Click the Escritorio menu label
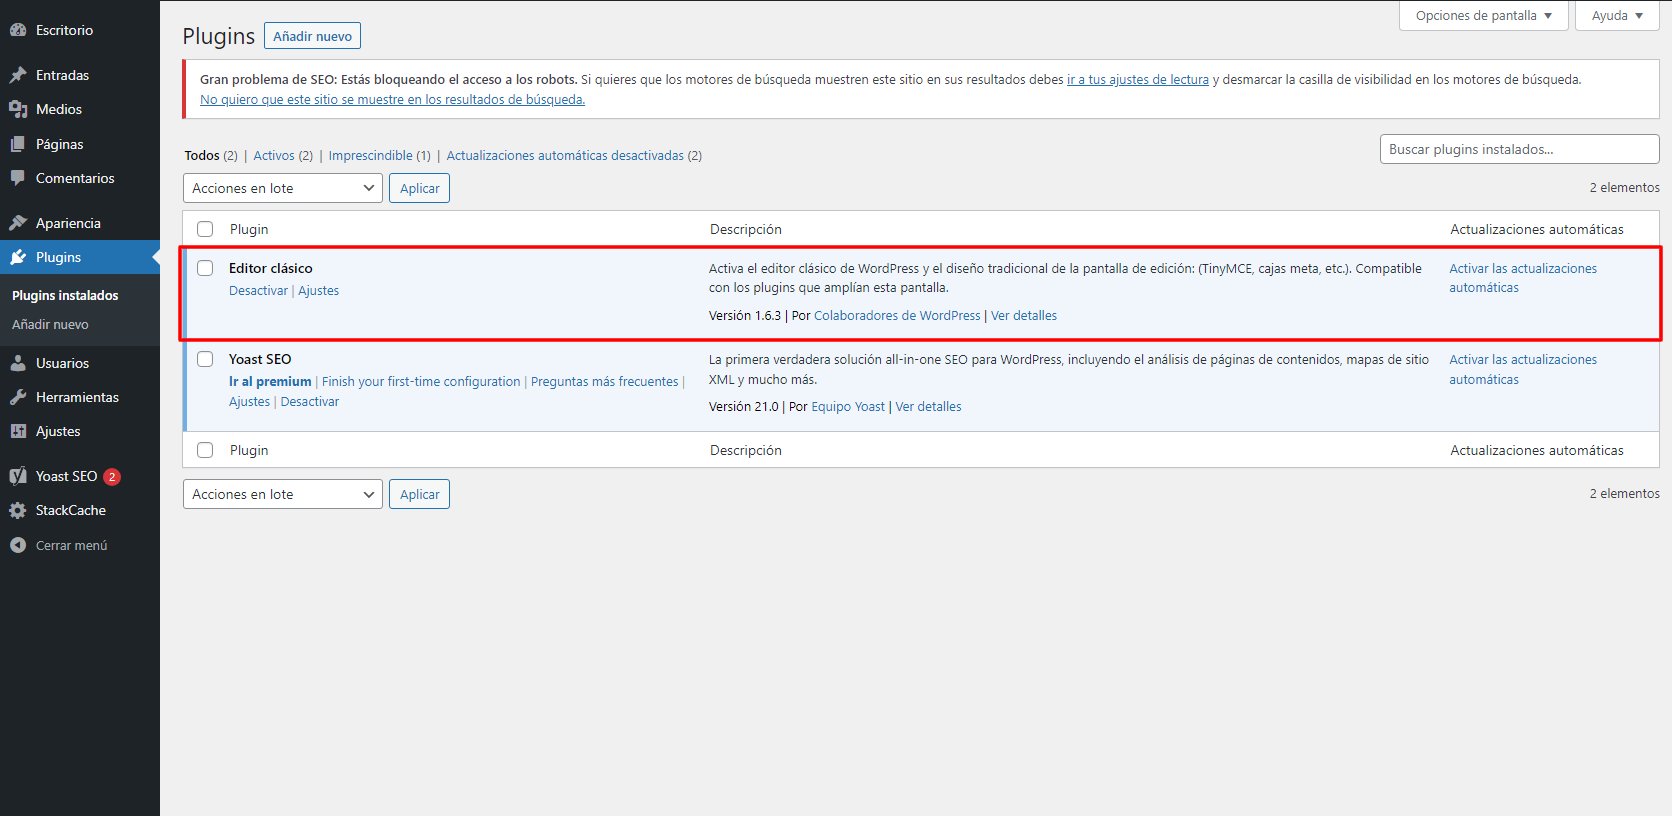 click(x=64, y=30)
